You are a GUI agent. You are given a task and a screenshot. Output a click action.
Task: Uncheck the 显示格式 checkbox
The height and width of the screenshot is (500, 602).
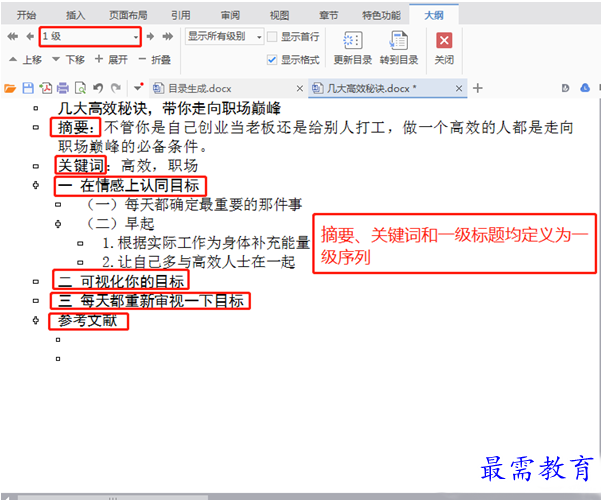pyautogui.click(x=272, y=60)
